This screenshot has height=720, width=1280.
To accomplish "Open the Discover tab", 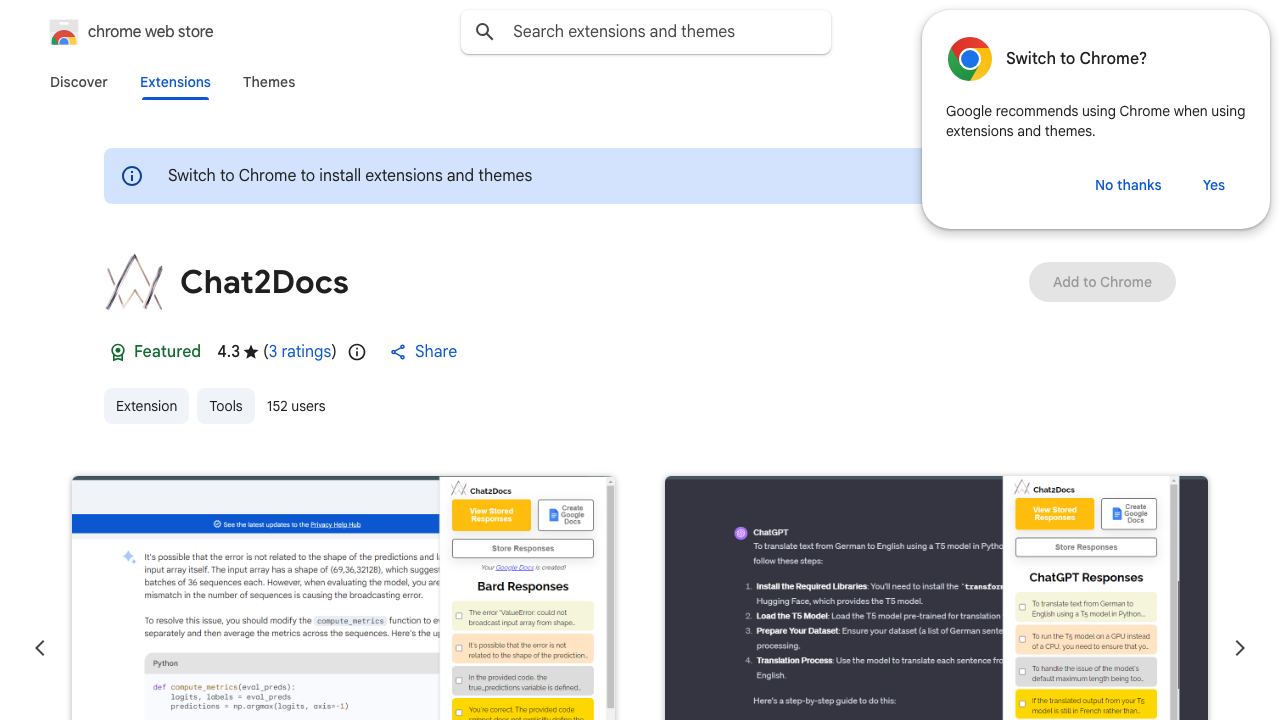I will tap(79, 82).
